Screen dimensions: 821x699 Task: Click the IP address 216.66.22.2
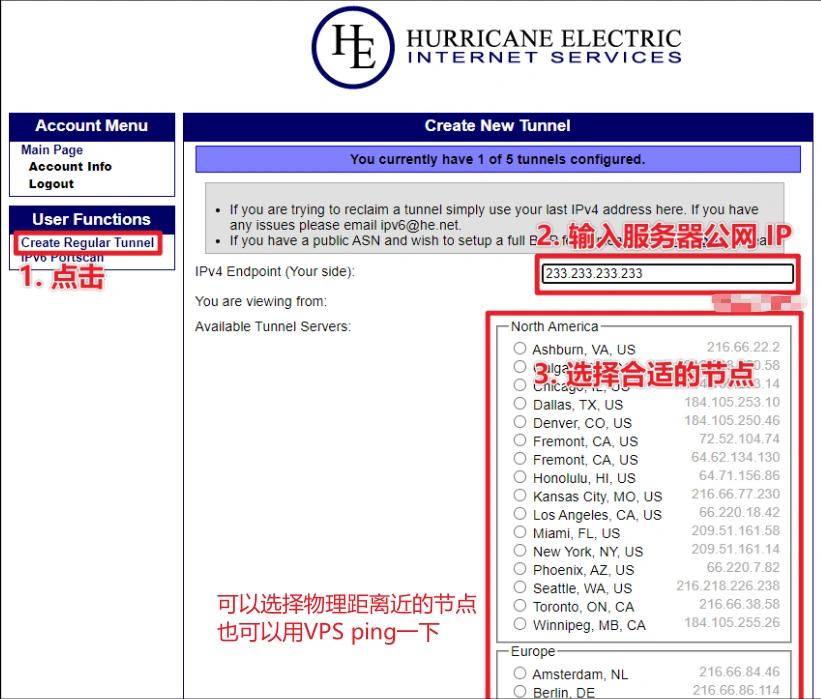744,347
